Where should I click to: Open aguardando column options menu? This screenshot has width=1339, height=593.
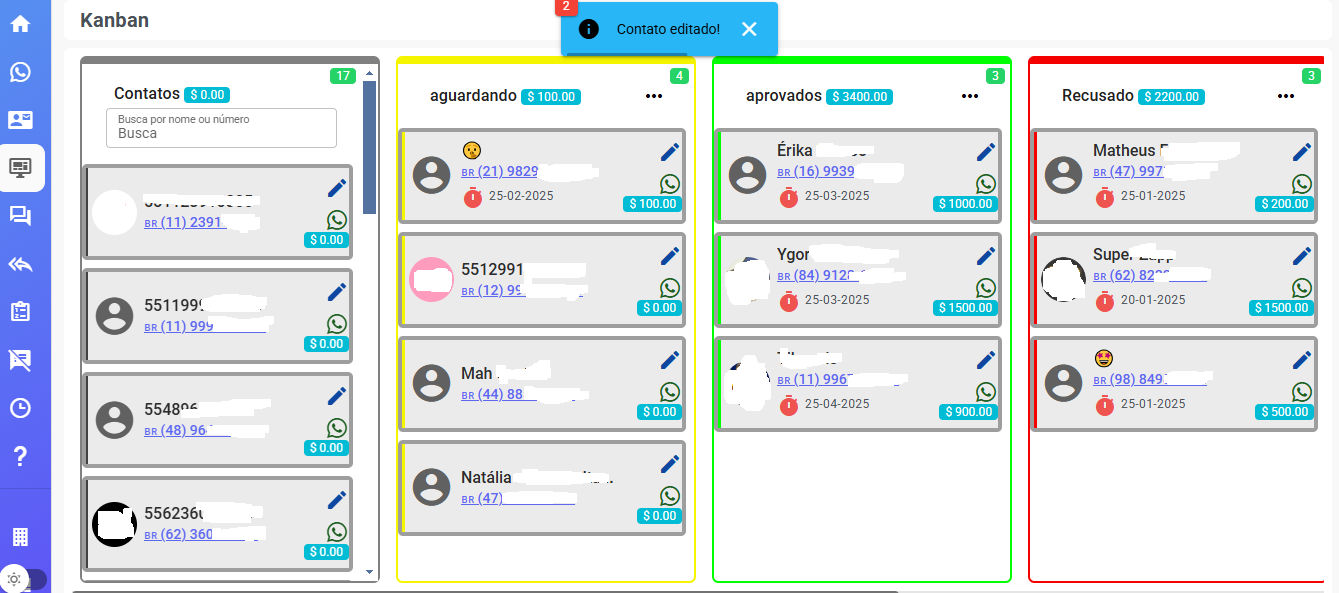654,96
